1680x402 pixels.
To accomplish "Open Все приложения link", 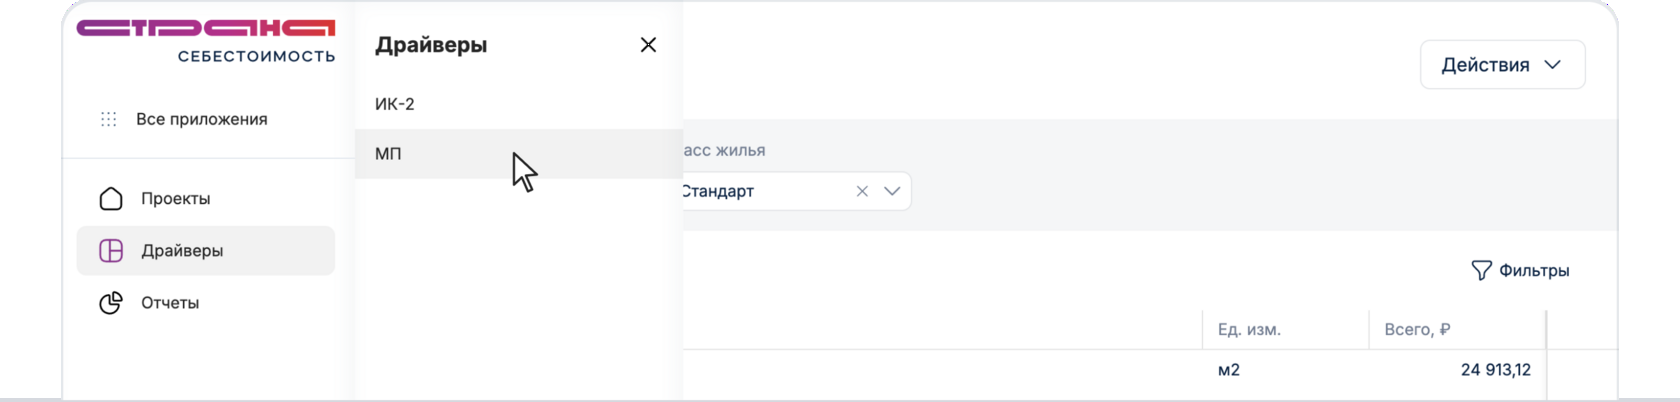I will click(202, 119).
